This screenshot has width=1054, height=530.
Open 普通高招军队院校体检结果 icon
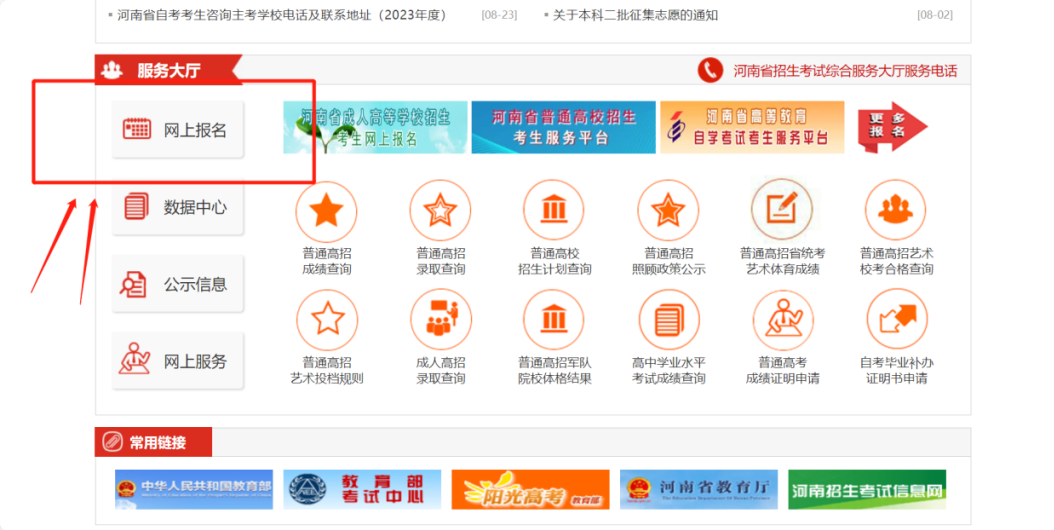[x=554, y=320]
